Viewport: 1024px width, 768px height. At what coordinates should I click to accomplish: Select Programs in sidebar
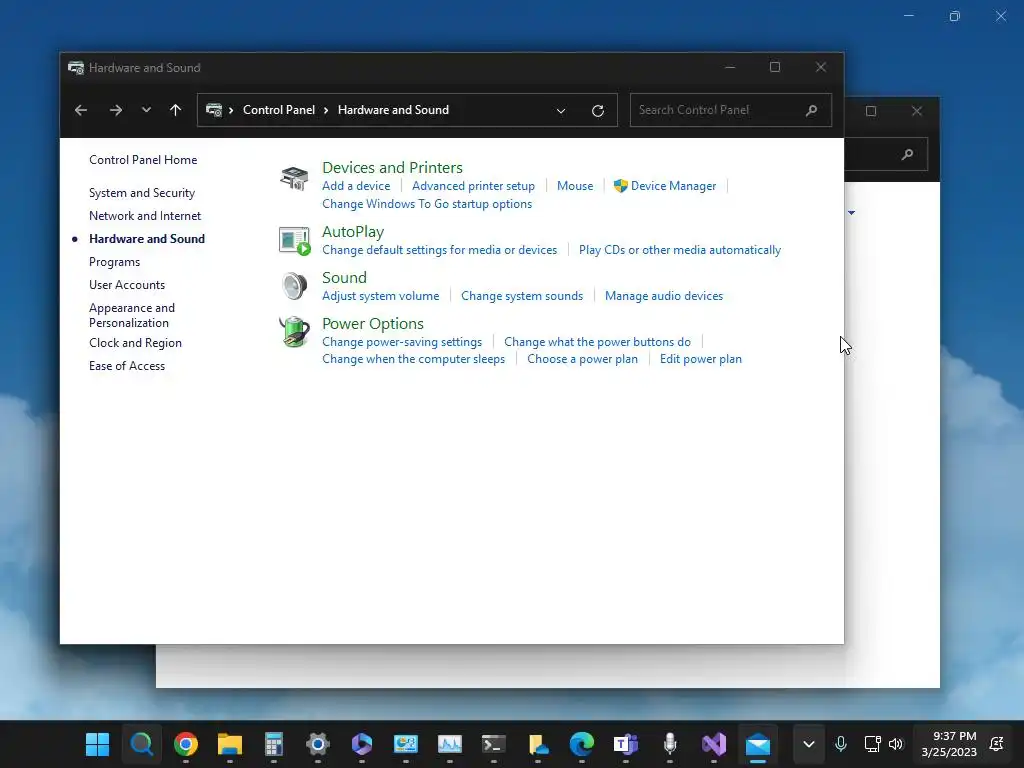pos(114,262)
